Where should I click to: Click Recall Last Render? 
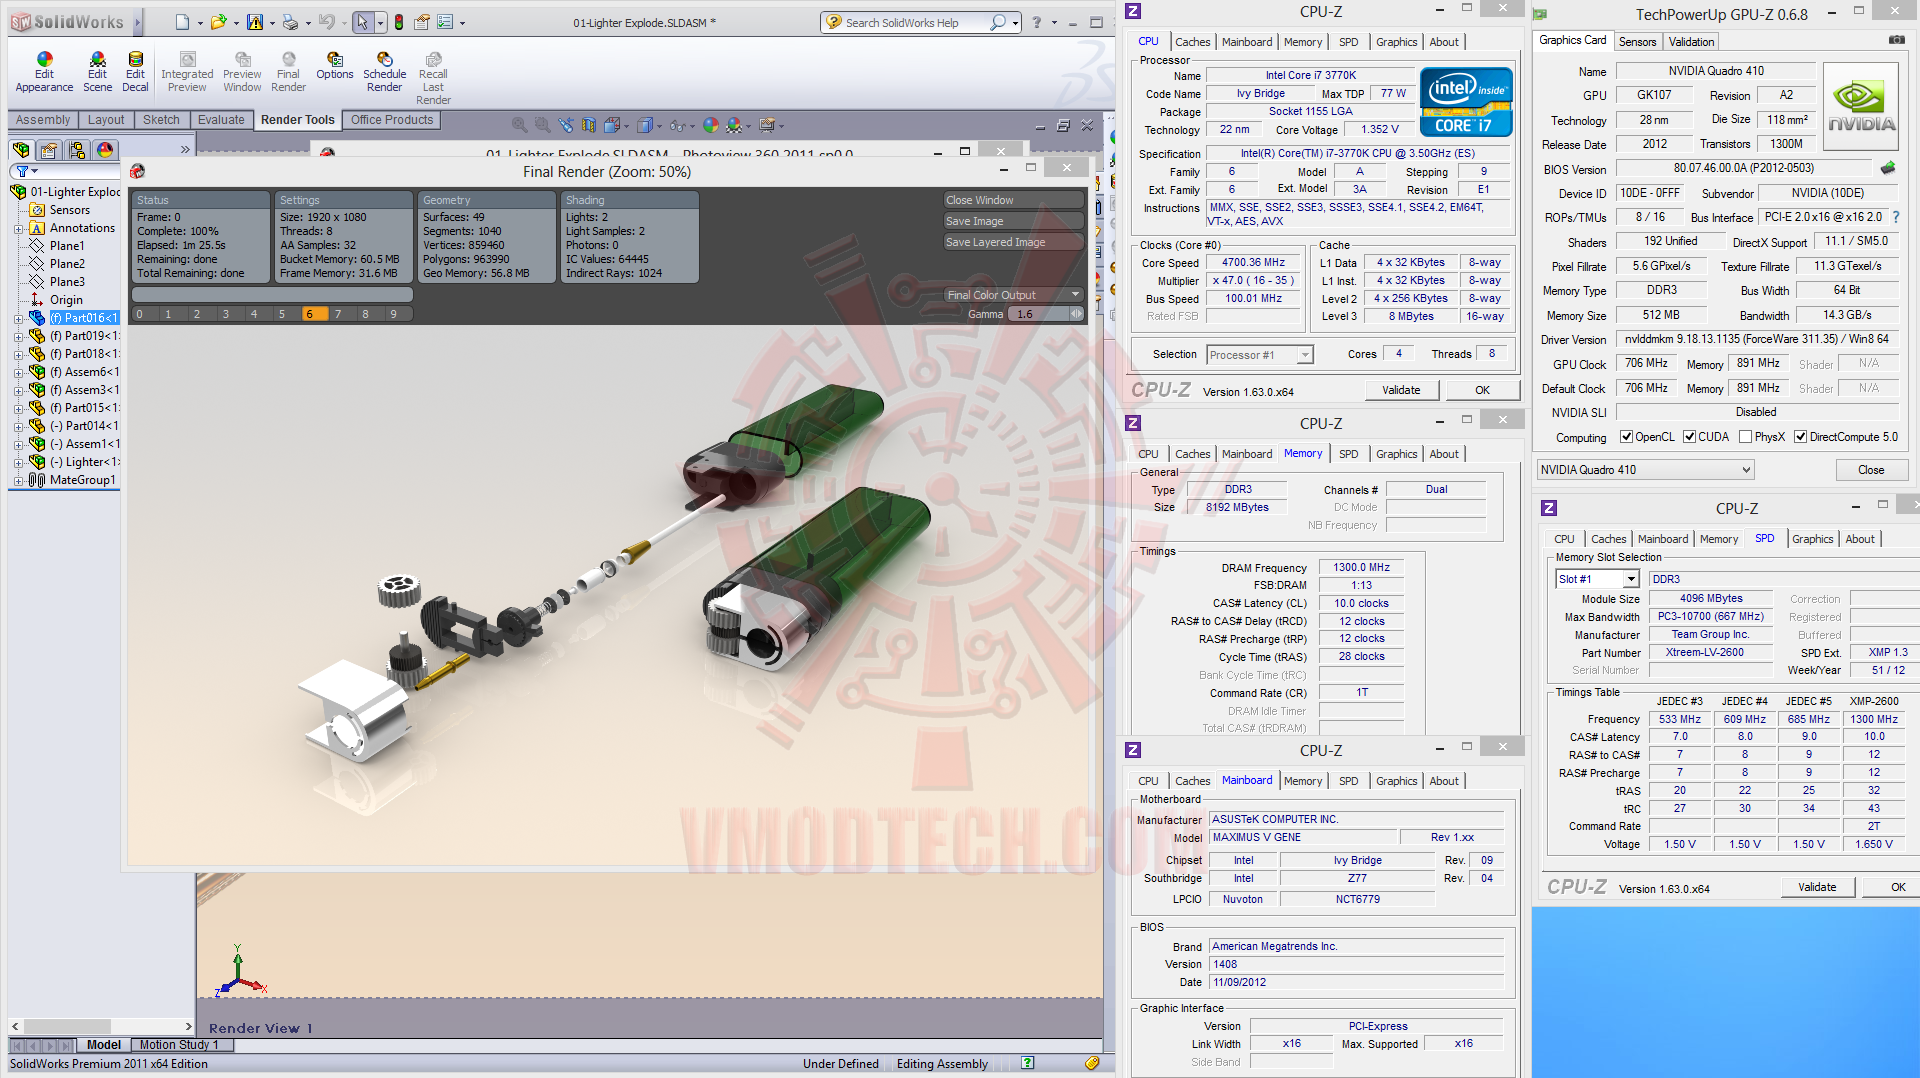(x=433, y=79)
